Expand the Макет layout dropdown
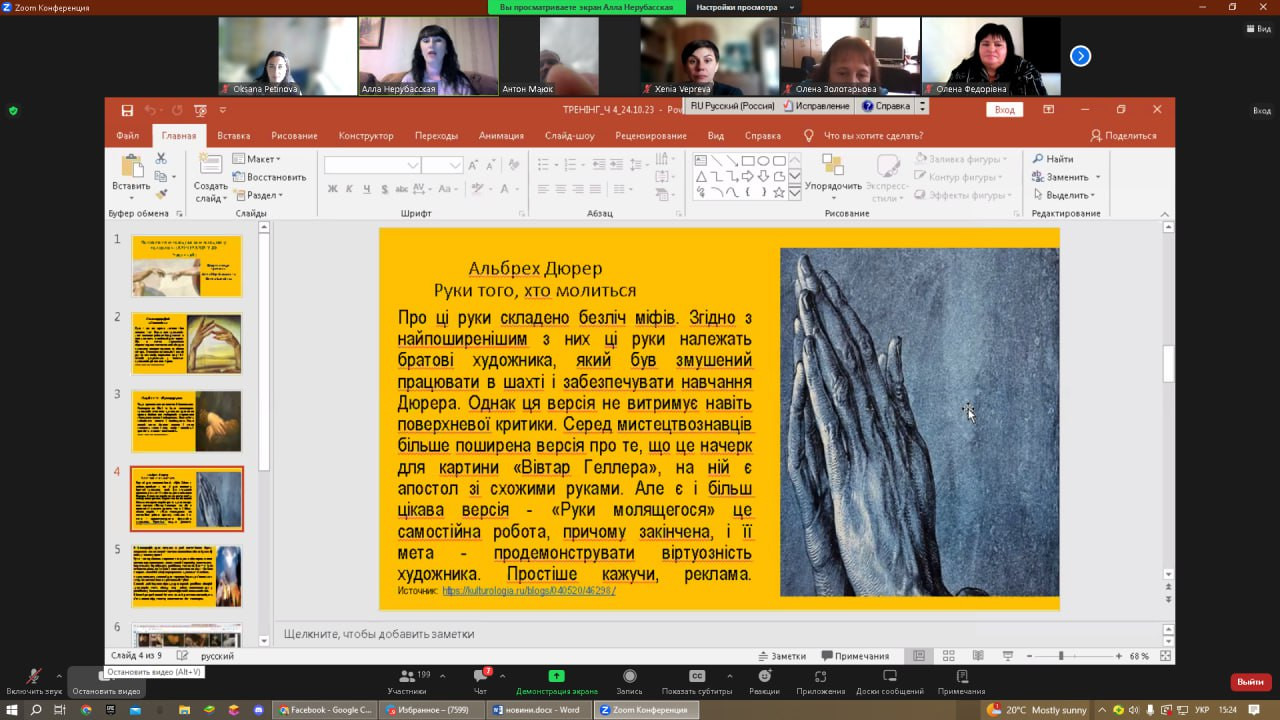Image resolution: width=1280 pixels, height=720 pixels. click(x=262, y=159)
